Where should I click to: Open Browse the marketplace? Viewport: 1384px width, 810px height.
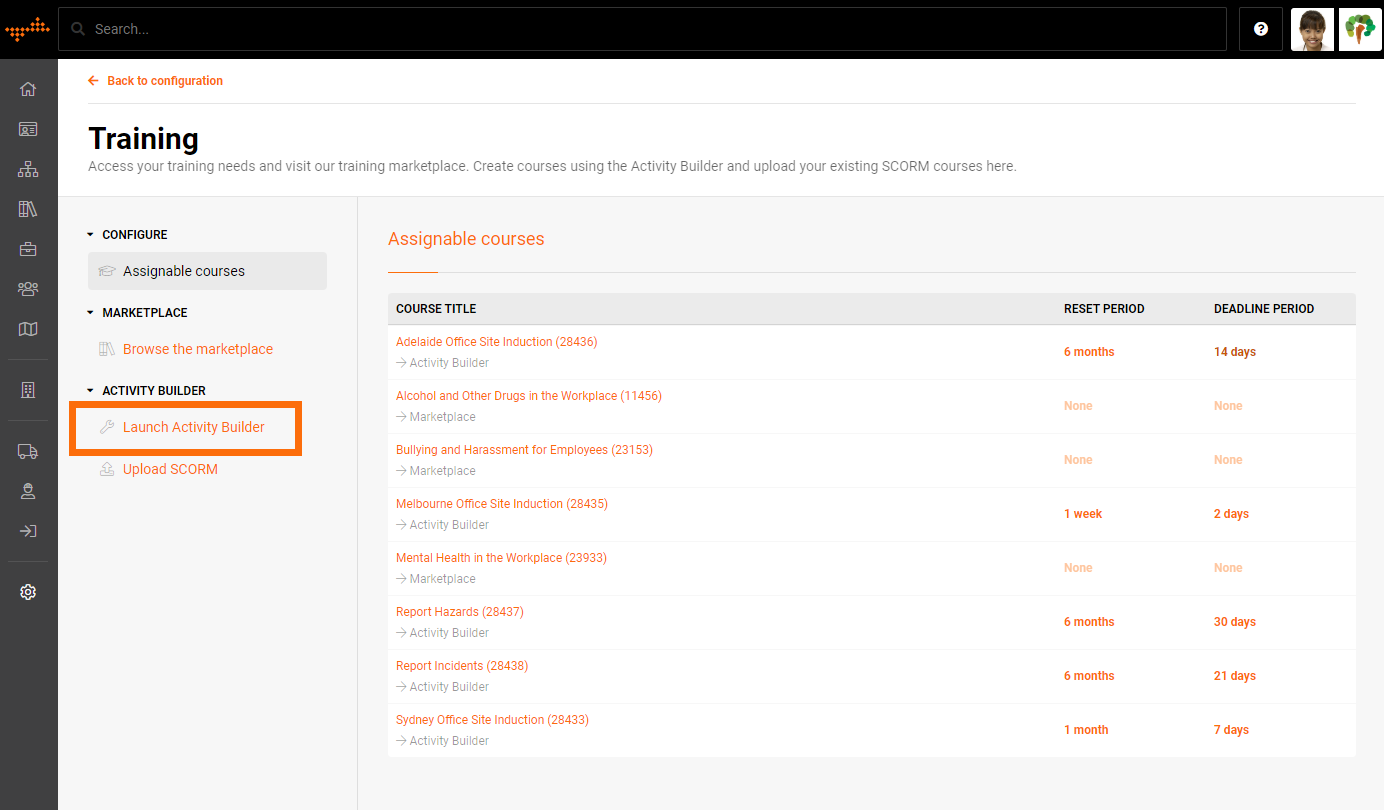coord(198,349)
